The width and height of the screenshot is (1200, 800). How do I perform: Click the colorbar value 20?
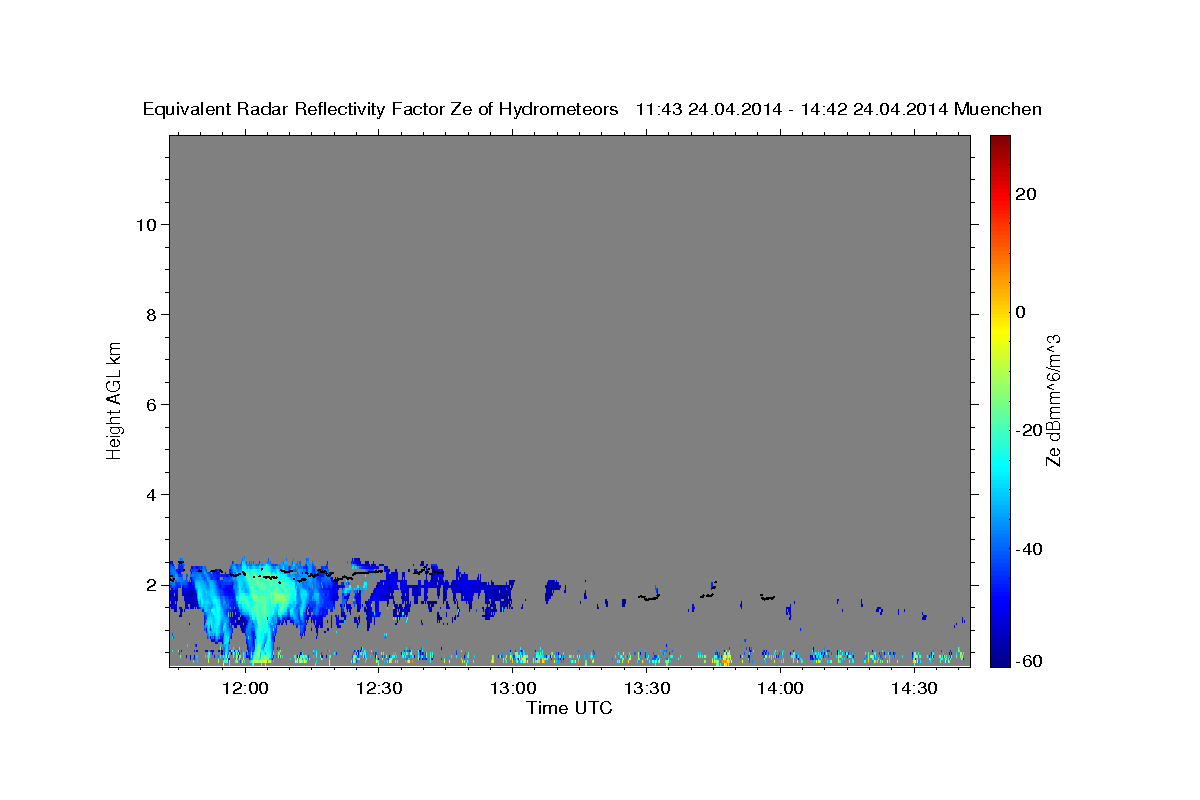[x=1026, y=194]
